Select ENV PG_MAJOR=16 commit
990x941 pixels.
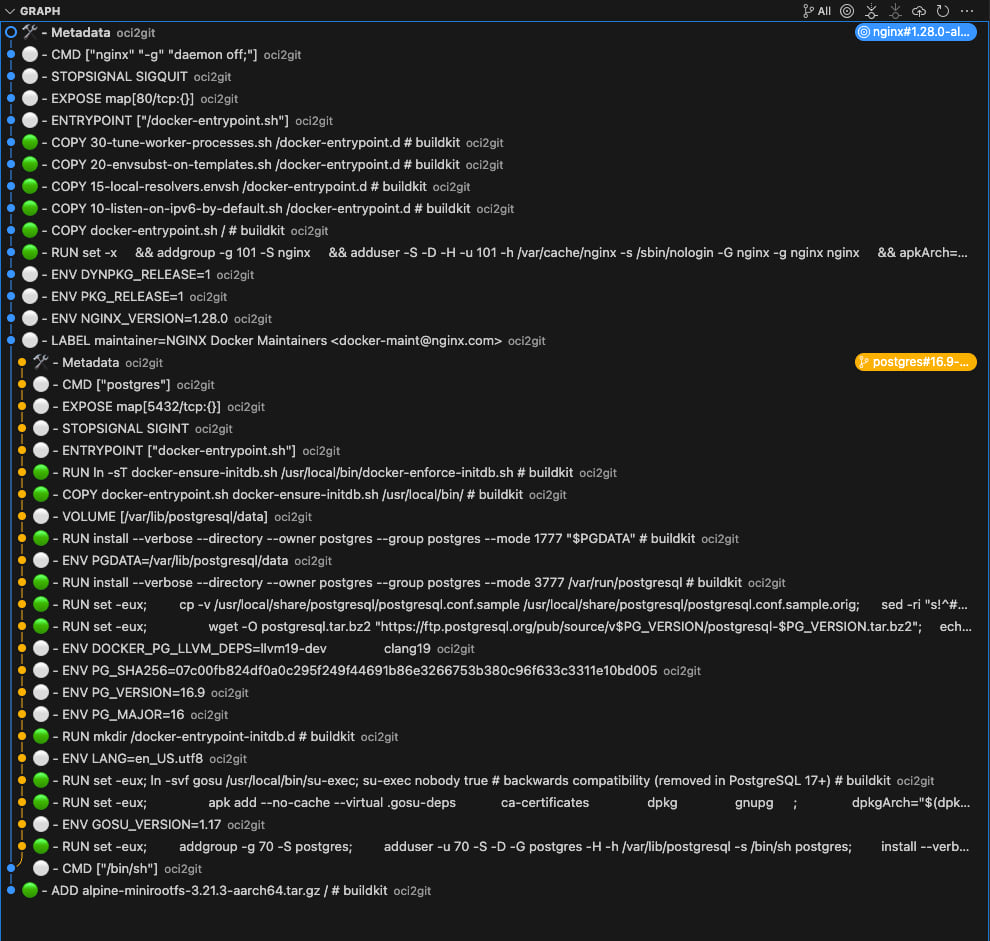[x=495, y=715]
